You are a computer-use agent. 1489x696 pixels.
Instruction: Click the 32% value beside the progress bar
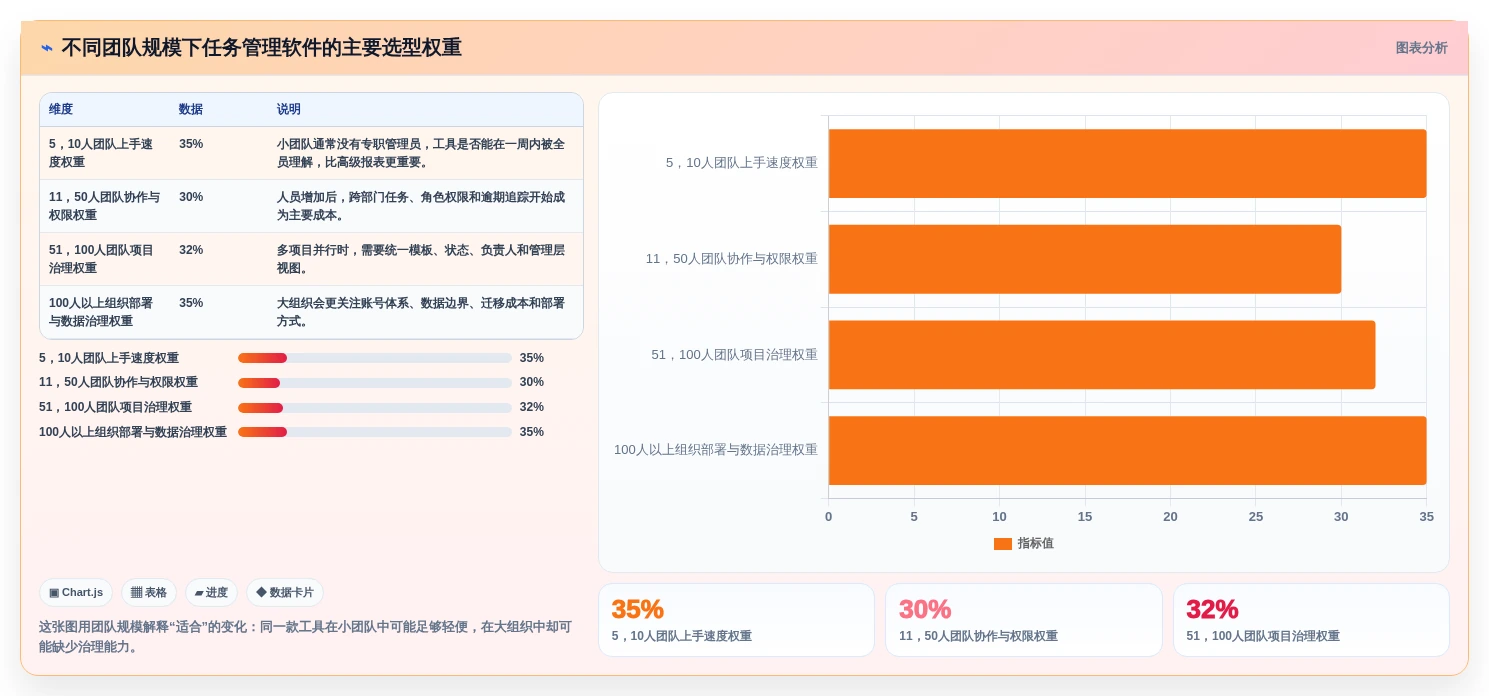[x=532, y=407]
